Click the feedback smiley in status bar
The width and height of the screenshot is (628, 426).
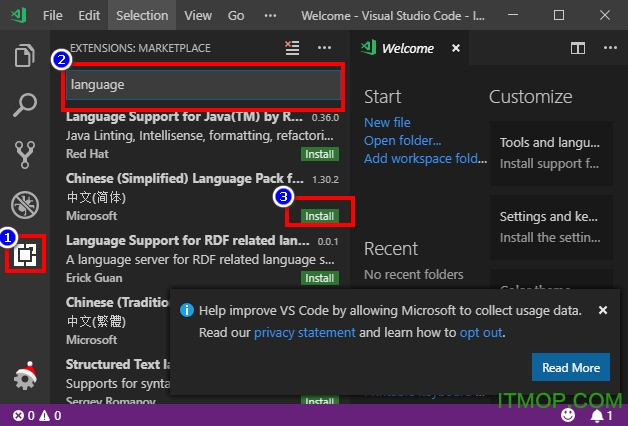pos(568,415)
